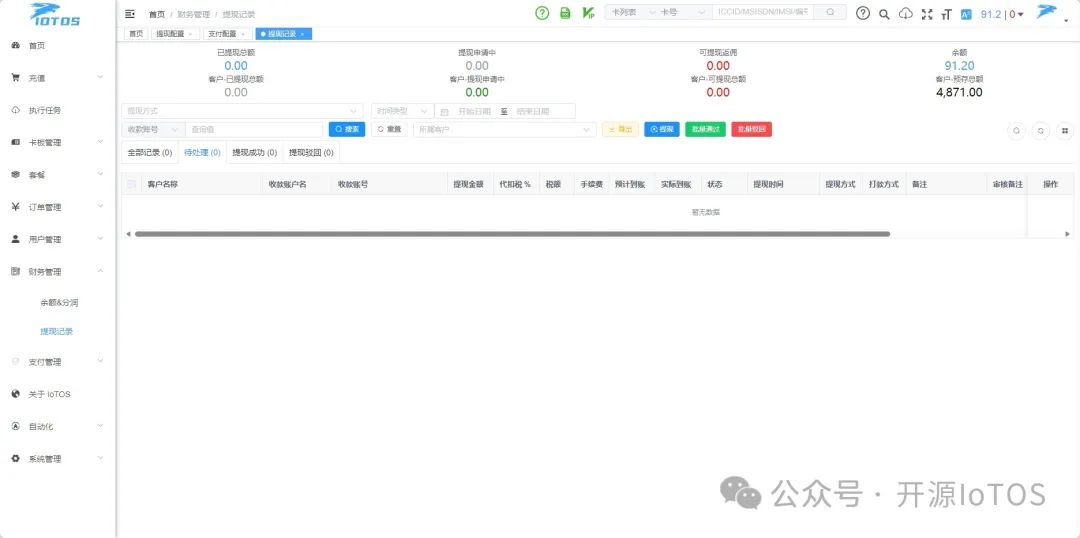
Task: Click the right arrow of table scrollbar
Action: 1068,234
